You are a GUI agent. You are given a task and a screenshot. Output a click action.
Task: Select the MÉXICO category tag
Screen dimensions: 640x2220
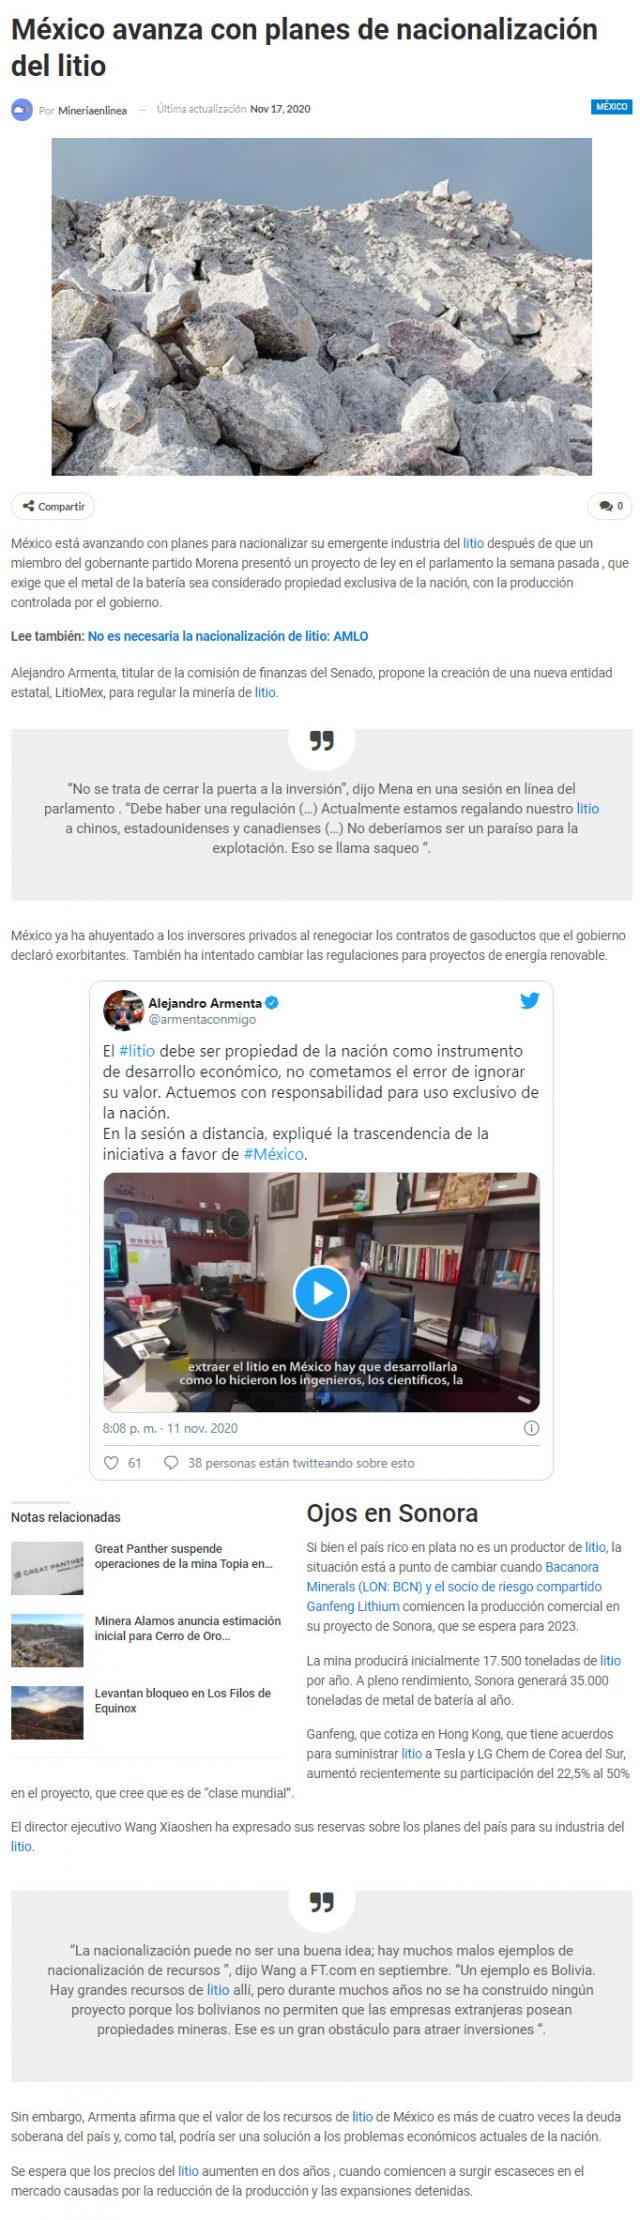[611, 106]
